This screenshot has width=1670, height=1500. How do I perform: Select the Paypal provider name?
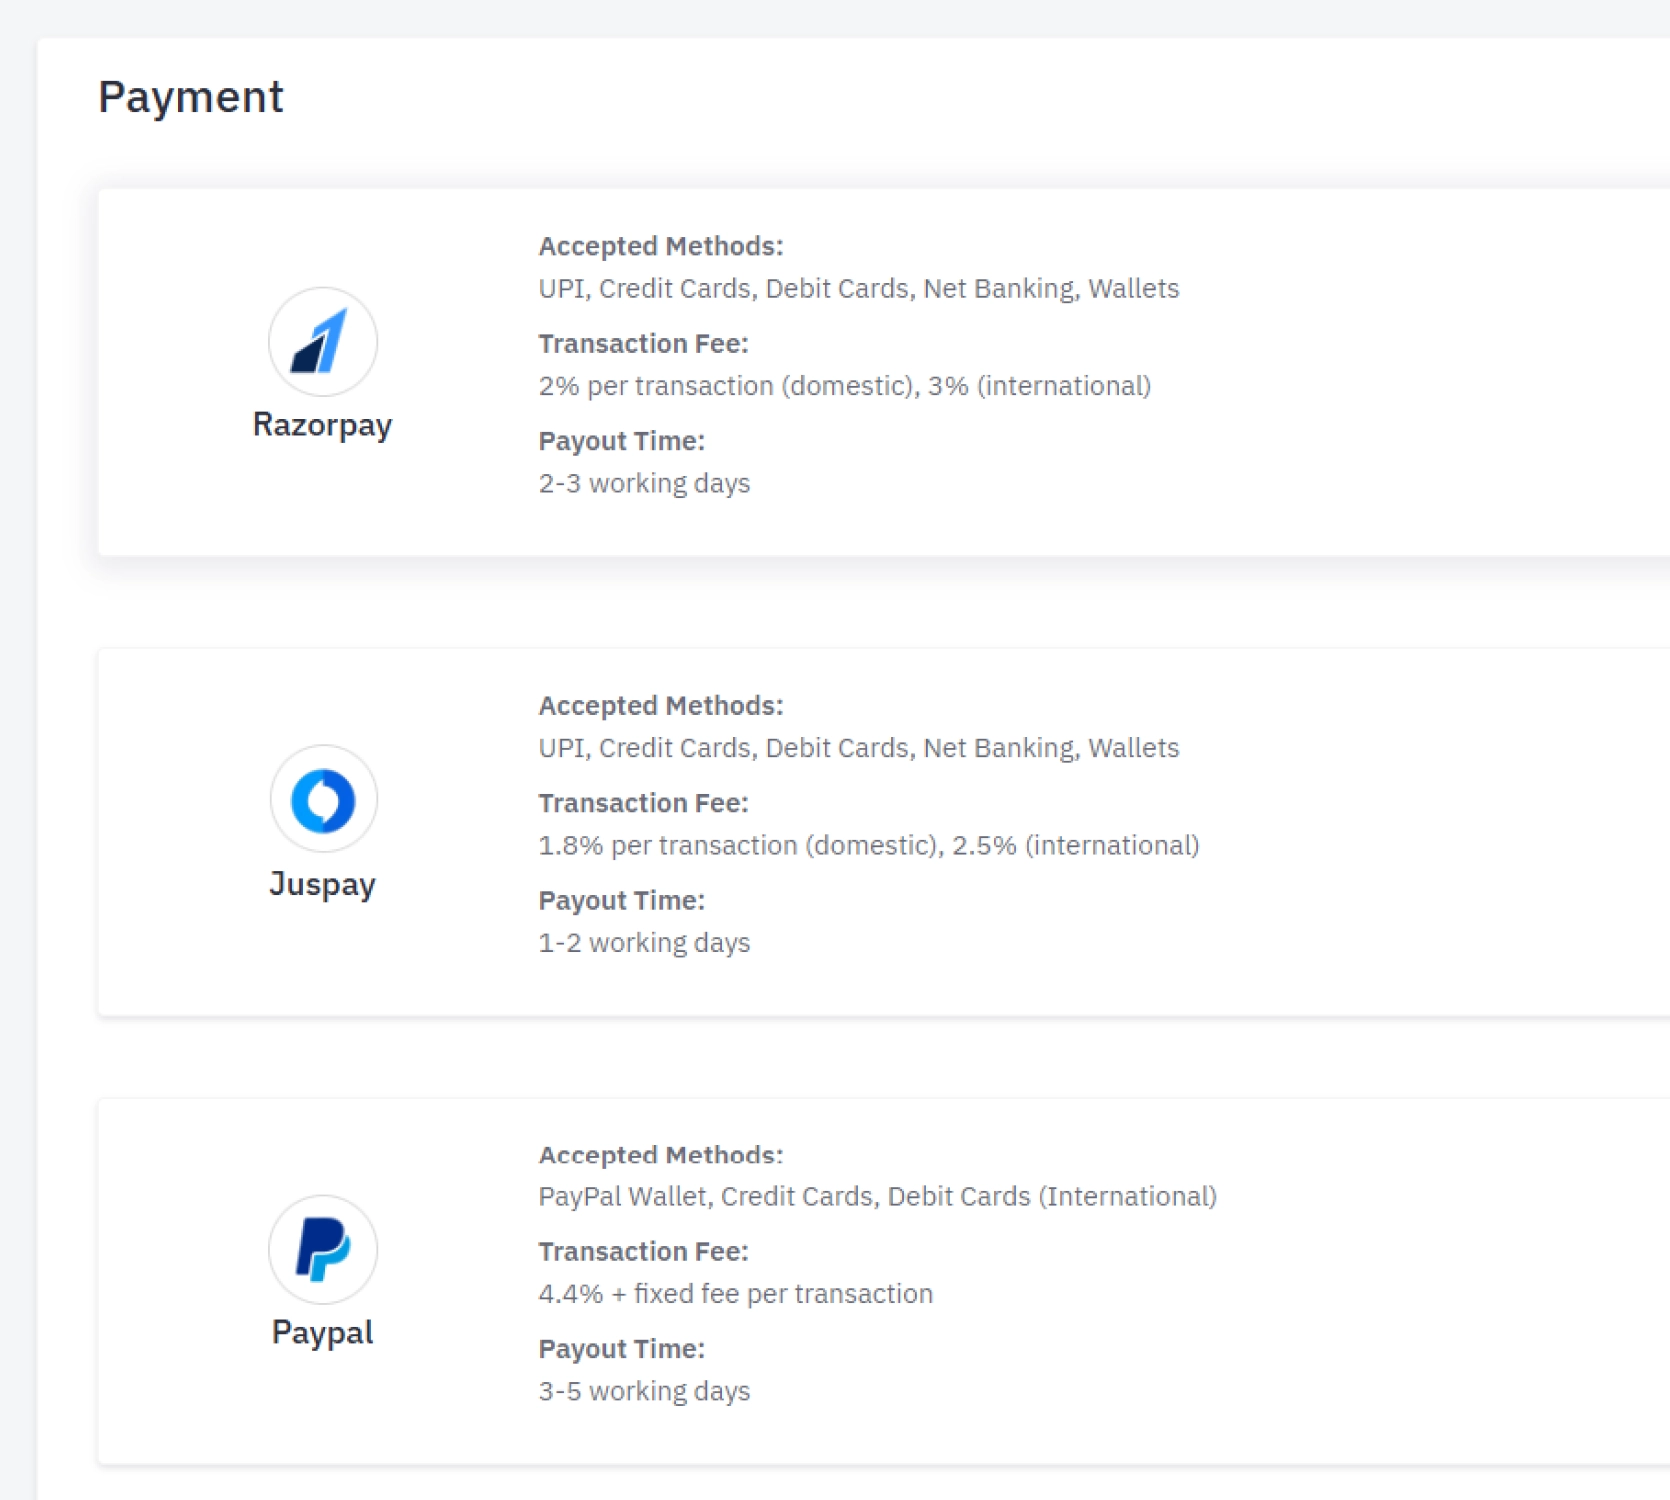[322, 1333]
